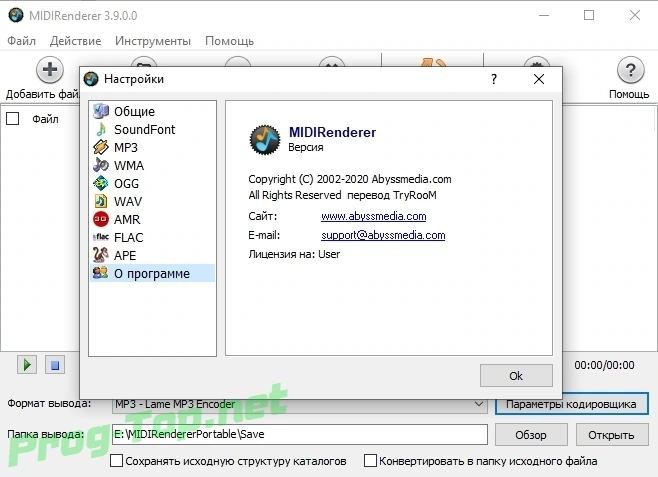Click the MIDIRenderer main window title icon

[x=16, y=15]
